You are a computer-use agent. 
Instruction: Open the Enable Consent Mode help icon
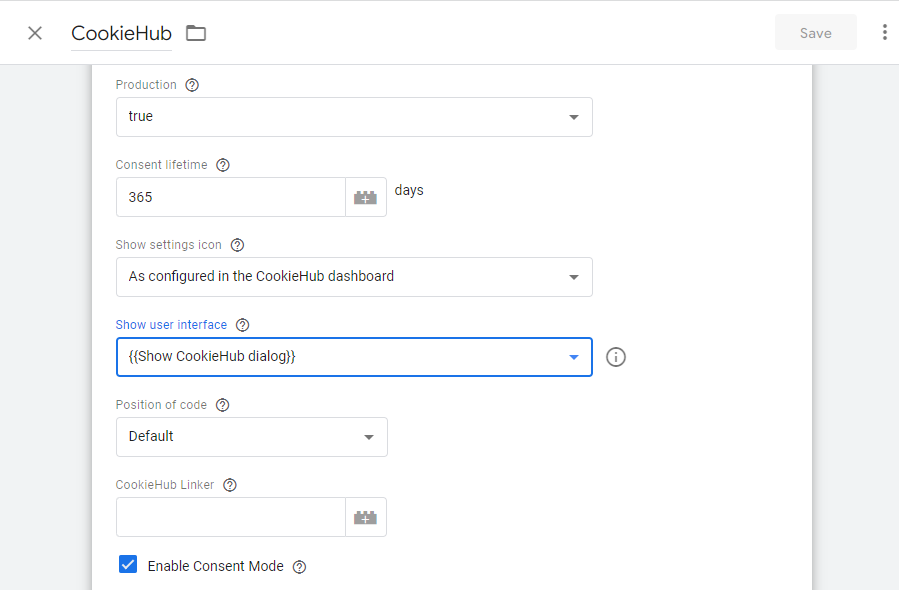click(x=299, y=565)
